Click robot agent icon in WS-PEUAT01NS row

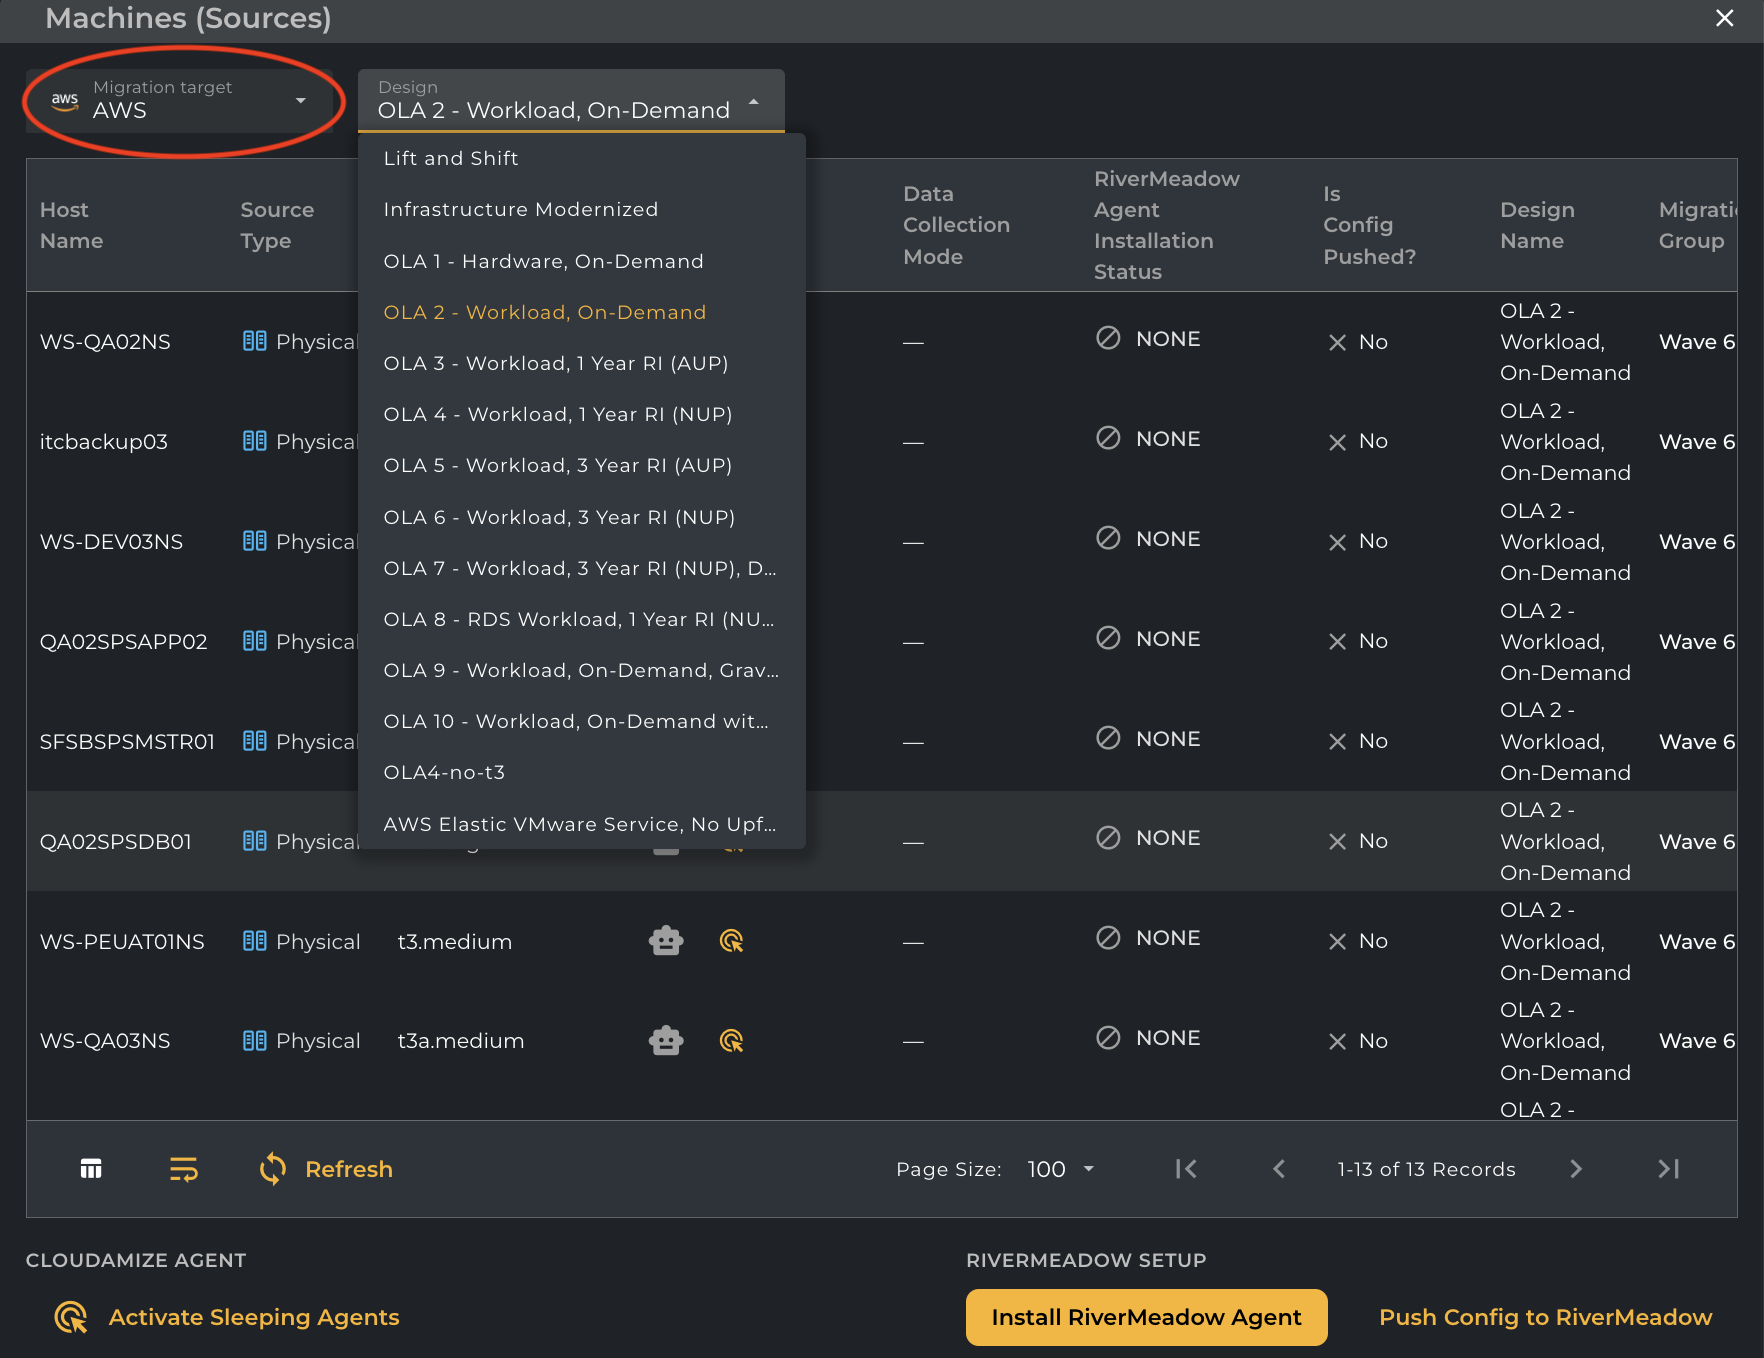click(x=666, y=941)
